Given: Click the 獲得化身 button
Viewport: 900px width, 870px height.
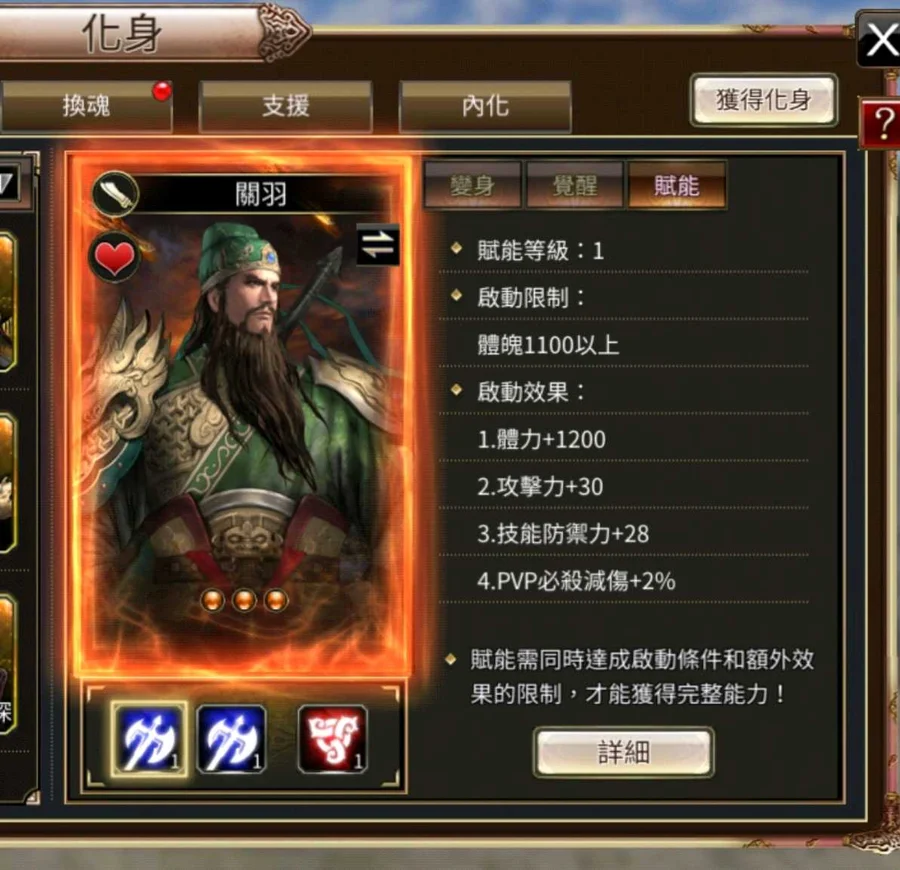Looking at the screenshot, I should click(764, 100).
